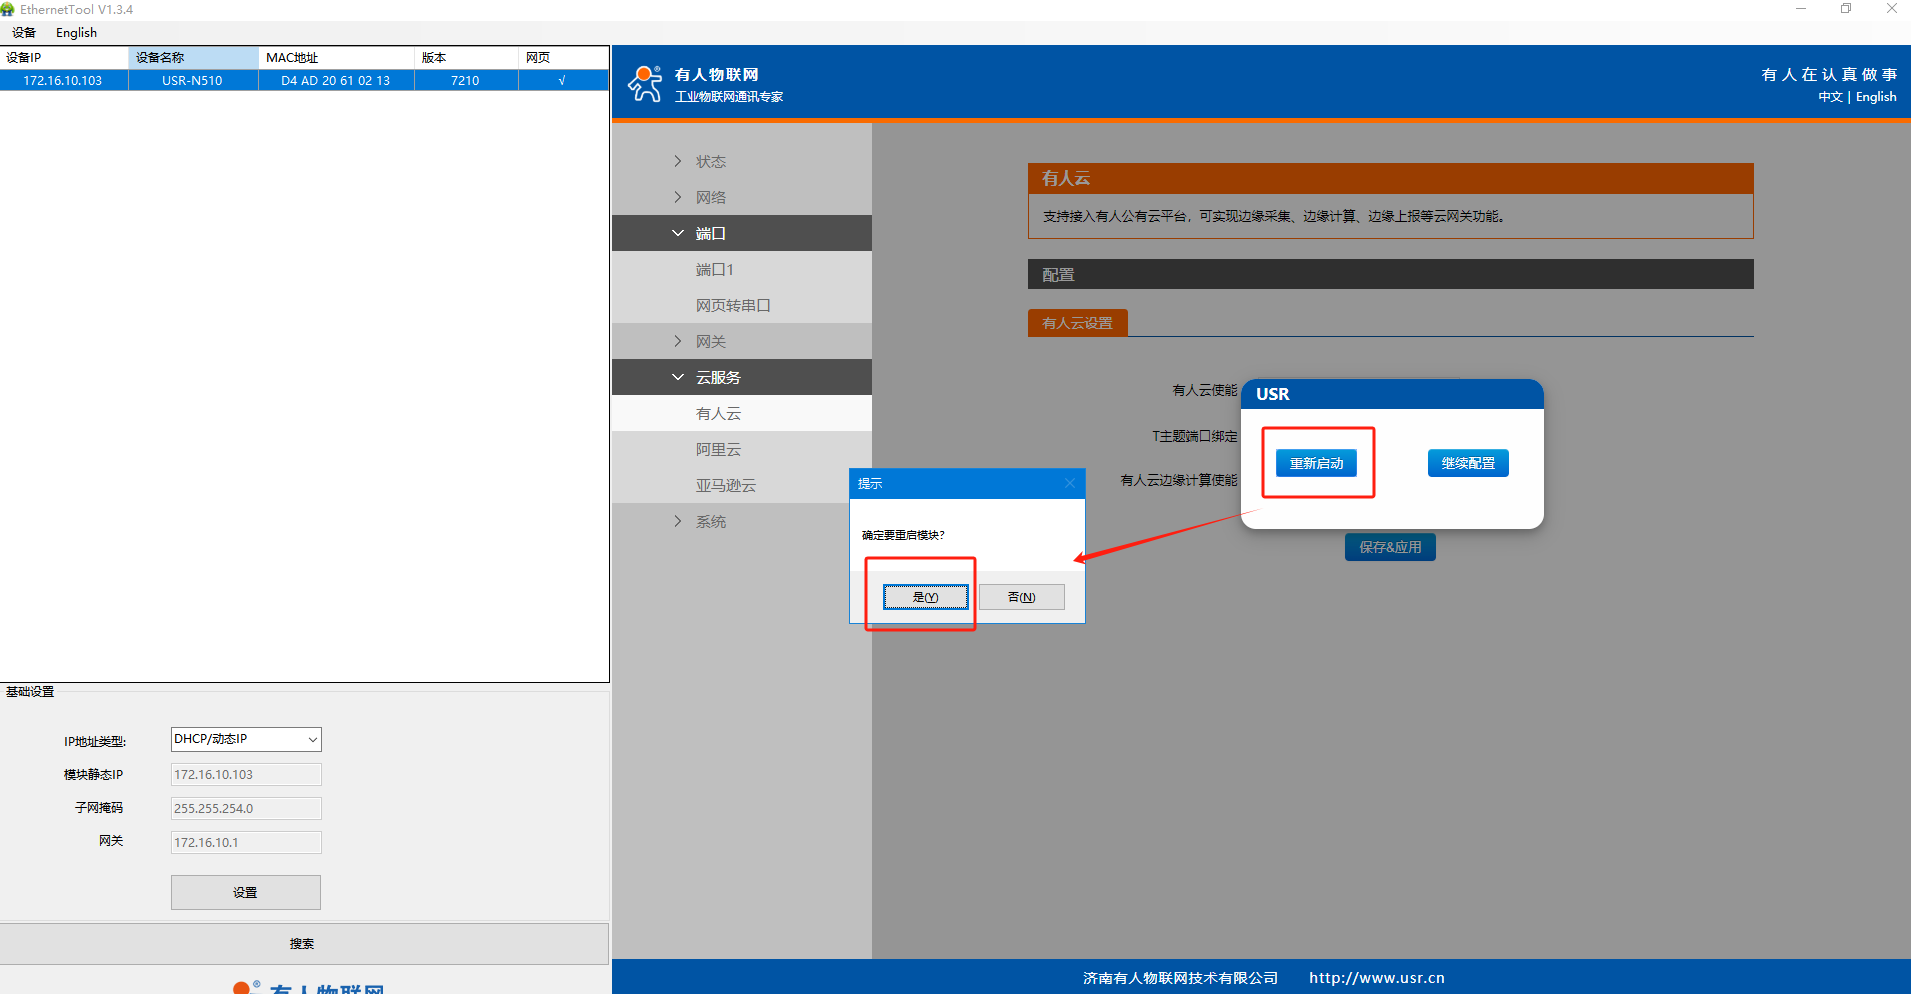1911x994 pixels.
Task: Confirm restart with 是(Y) button
Action: click(926, 597)
